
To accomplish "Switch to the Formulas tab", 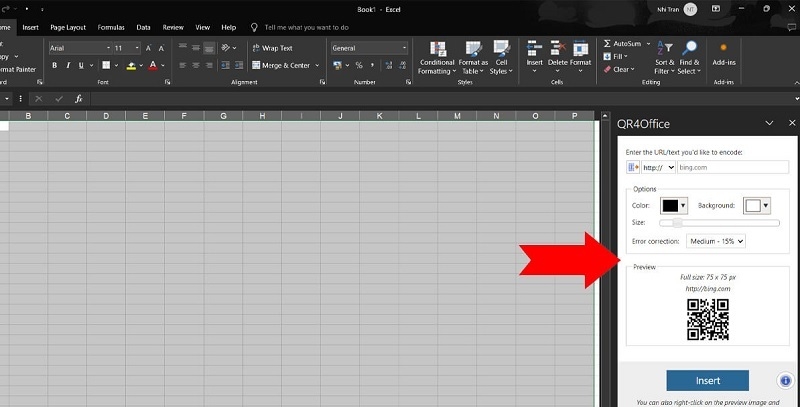I will (110, 27).
